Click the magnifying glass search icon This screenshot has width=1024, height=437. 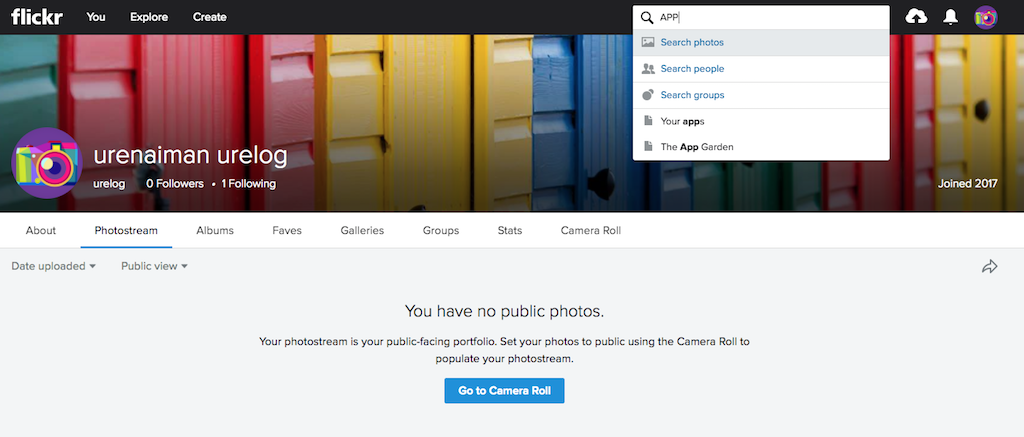tap(647, 18)
